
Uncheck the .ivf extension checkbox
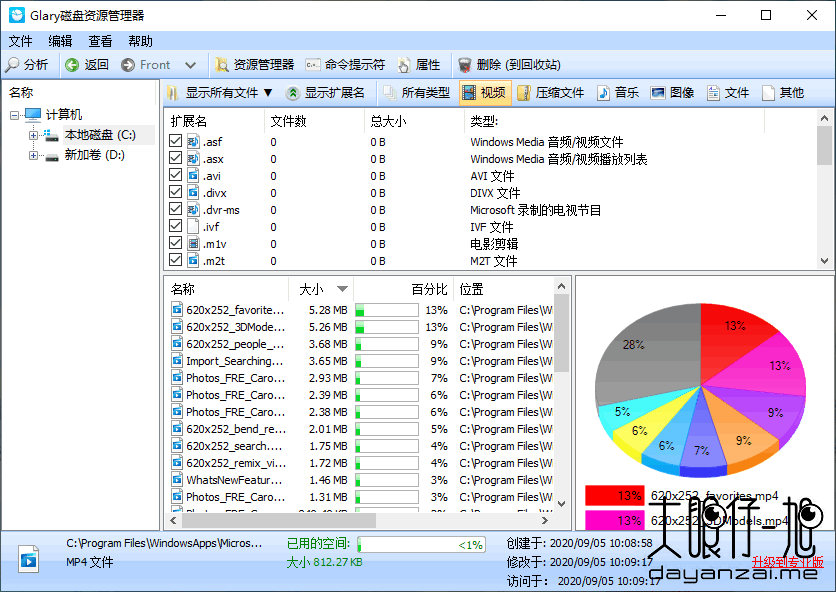pyautogui.click(x=175, y=226)
